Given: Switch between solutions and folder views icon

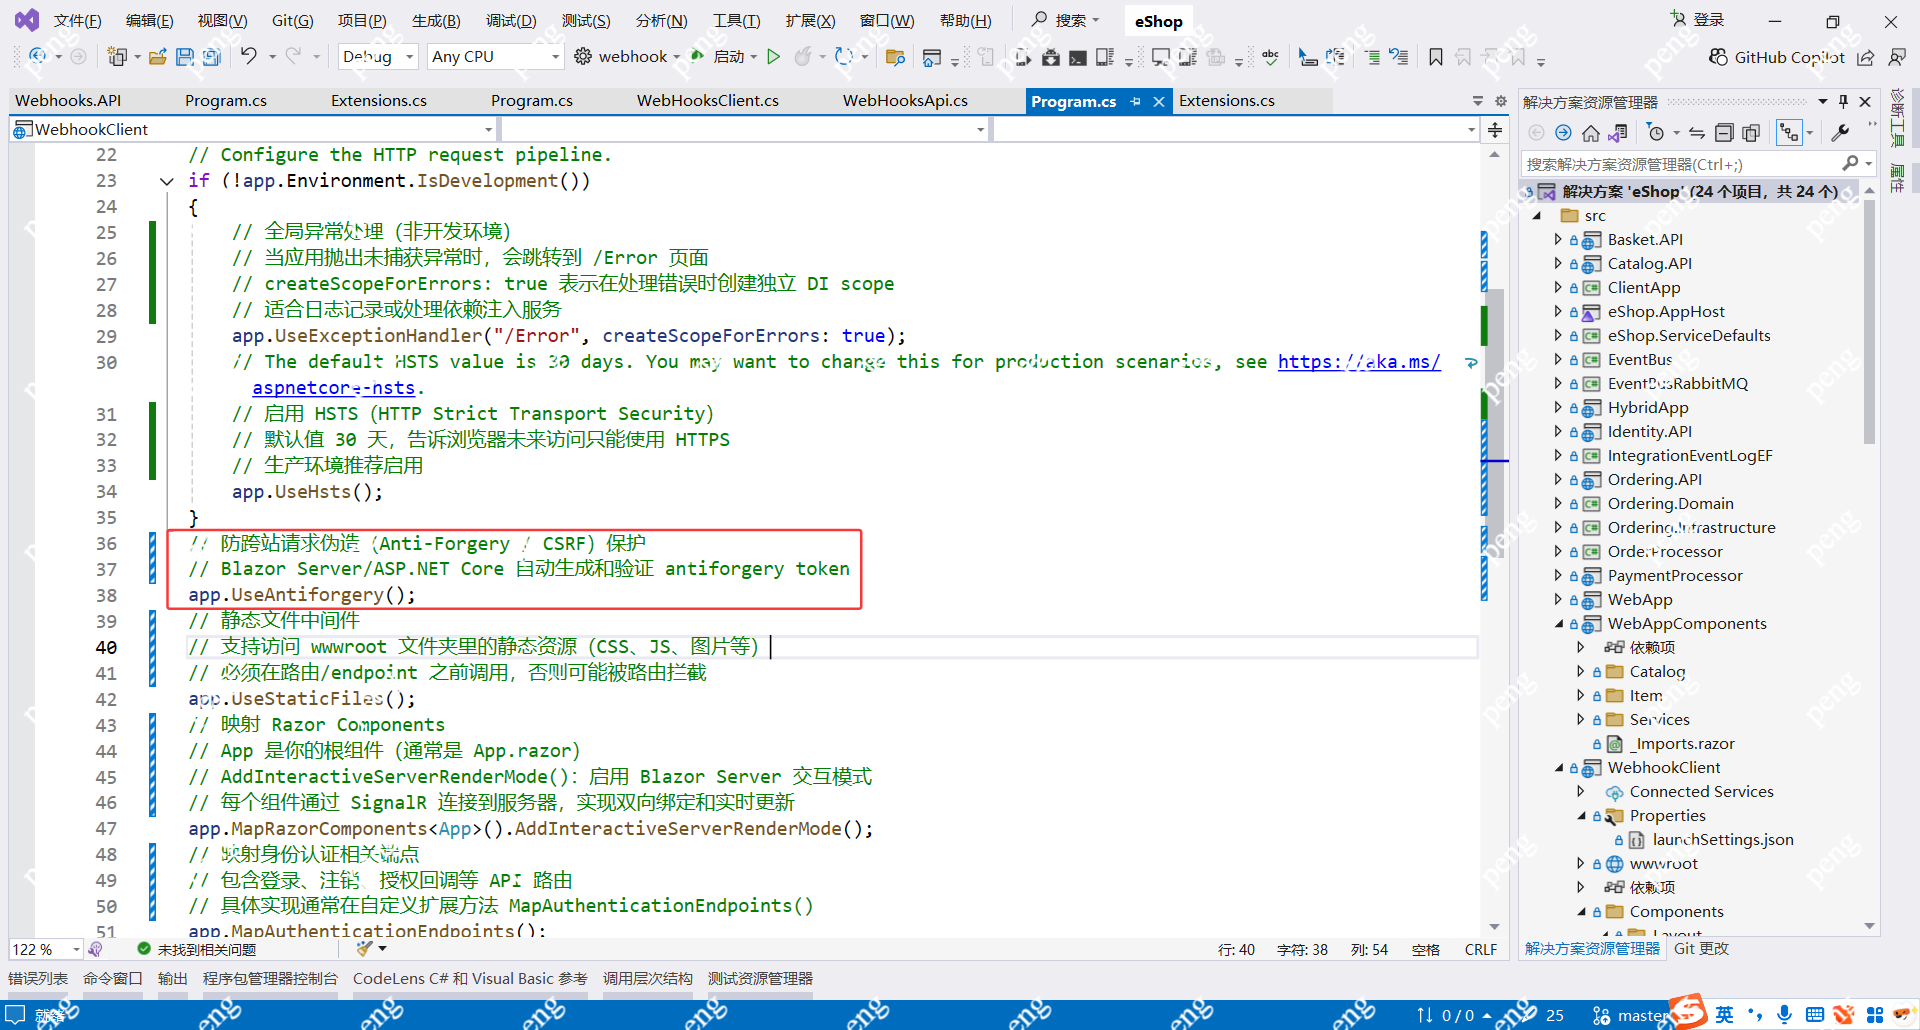Looking at the screenshot, I should click(x=1618, y=133).
